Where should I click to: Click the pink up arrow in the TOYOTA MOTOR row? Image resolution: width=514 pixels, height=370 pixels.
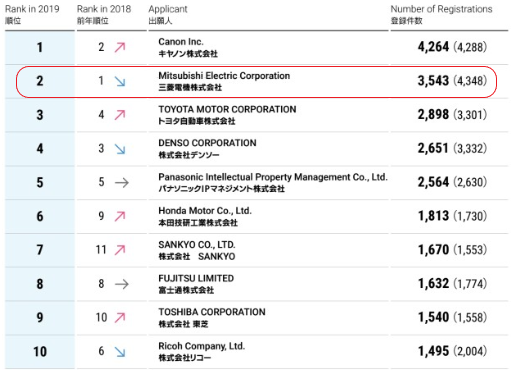(120, 115)
